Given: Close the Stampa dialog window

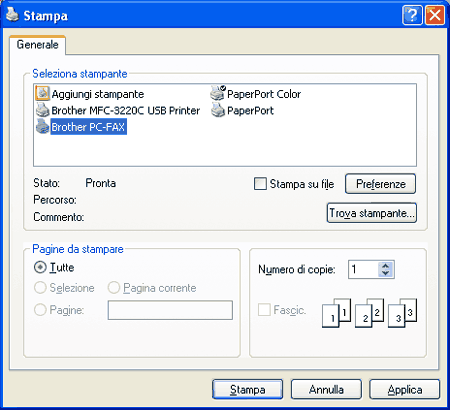Looking at the screenshot, I should coord(435,15).
